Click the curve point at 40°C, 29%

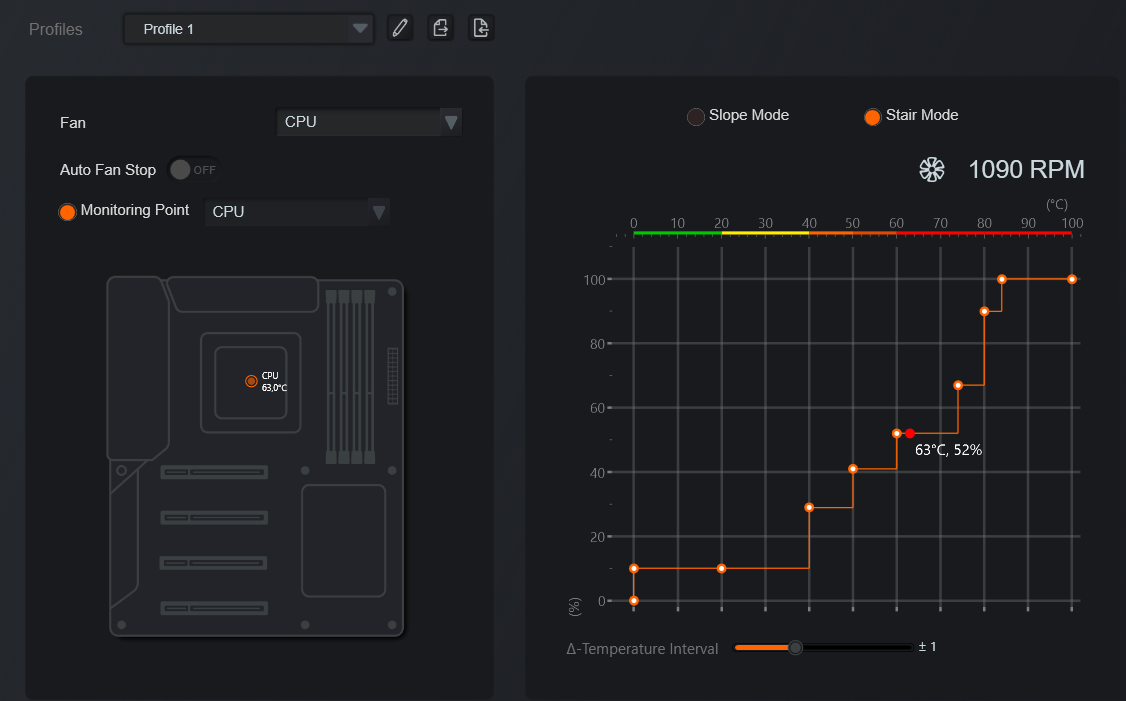tap(809, 508)
